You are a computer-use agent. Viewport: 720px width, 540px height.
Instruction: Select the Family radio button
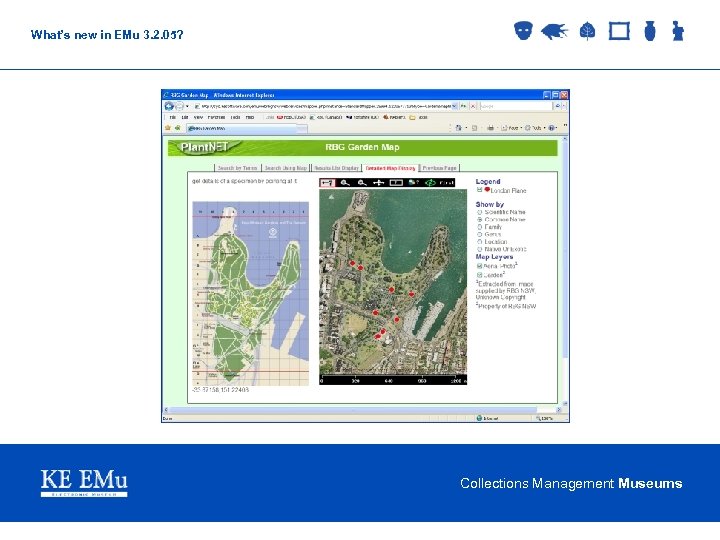479,227
